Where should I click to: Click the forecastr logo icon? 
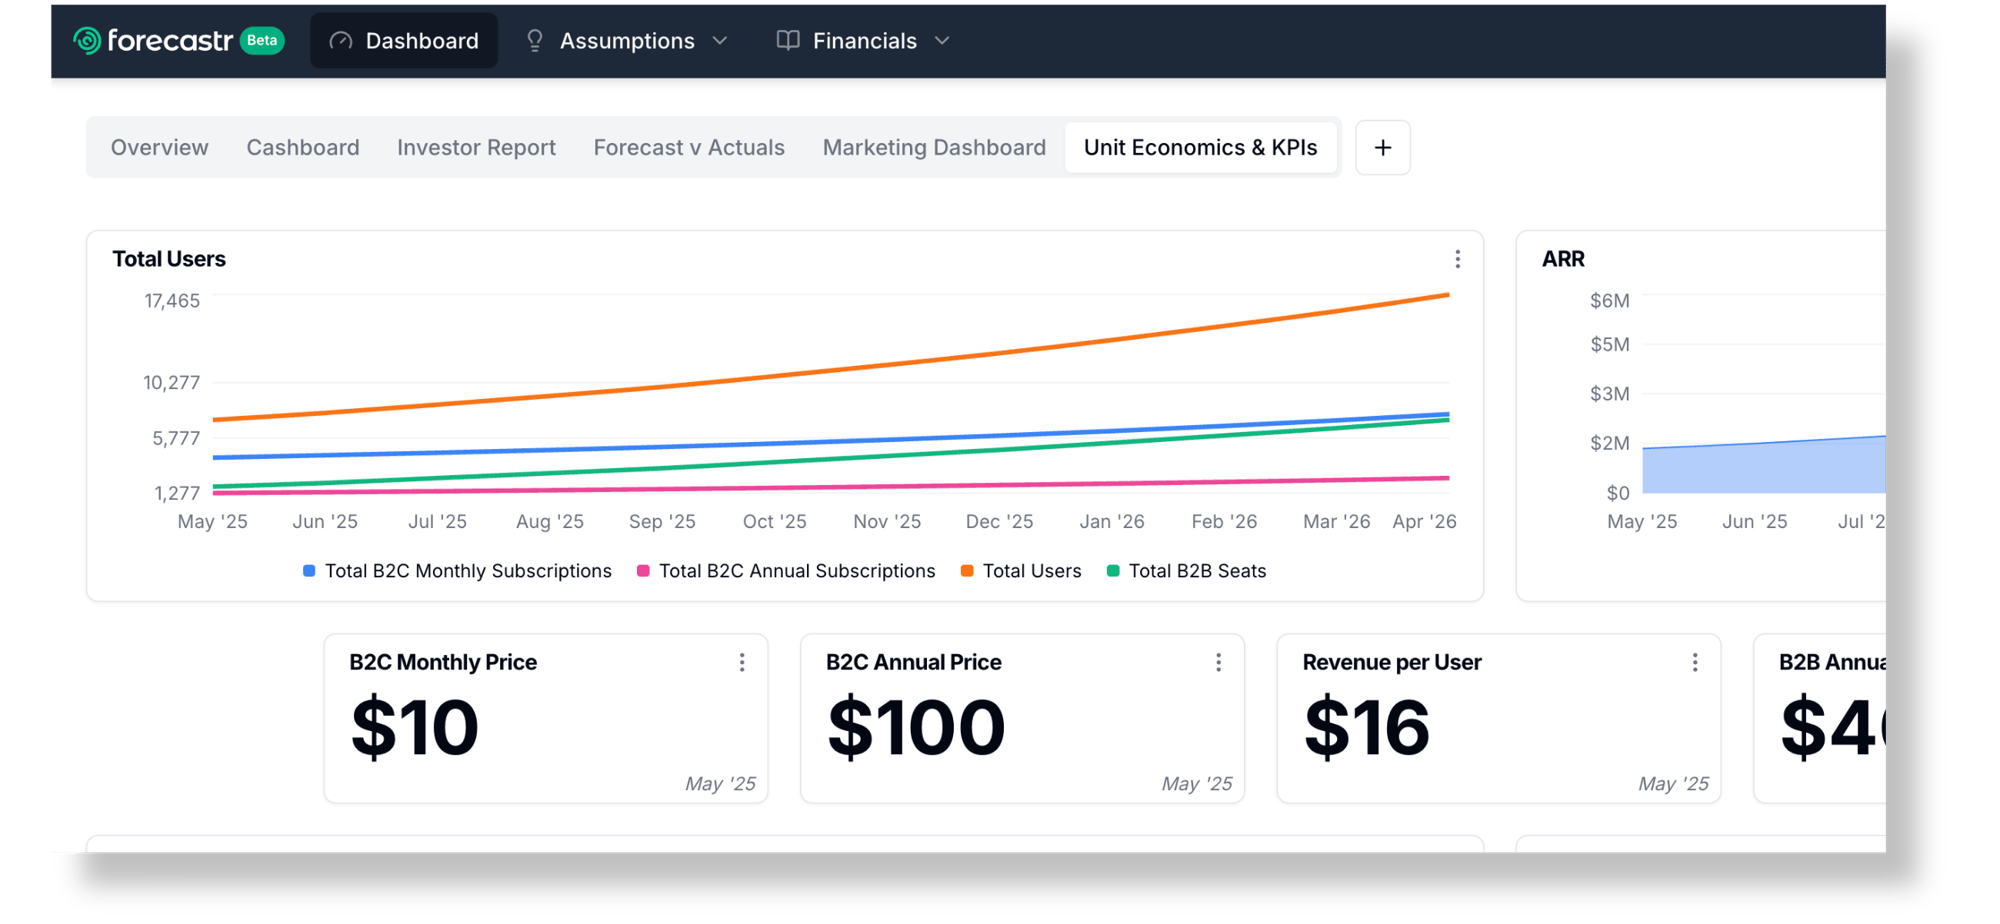(87, 40)
